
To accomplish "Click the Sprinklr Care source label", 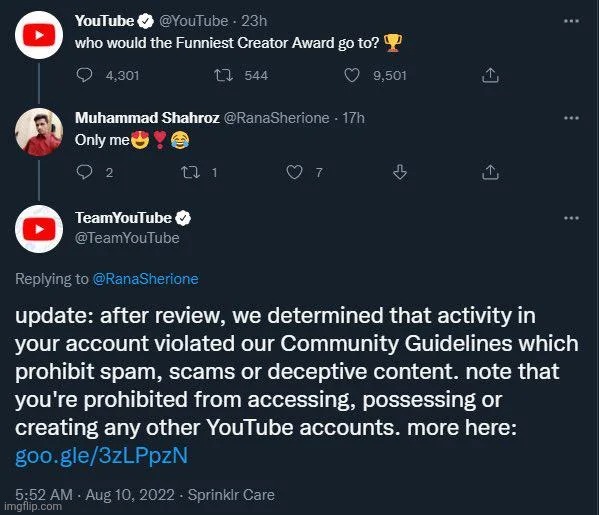I will click(x=231, y=495).
